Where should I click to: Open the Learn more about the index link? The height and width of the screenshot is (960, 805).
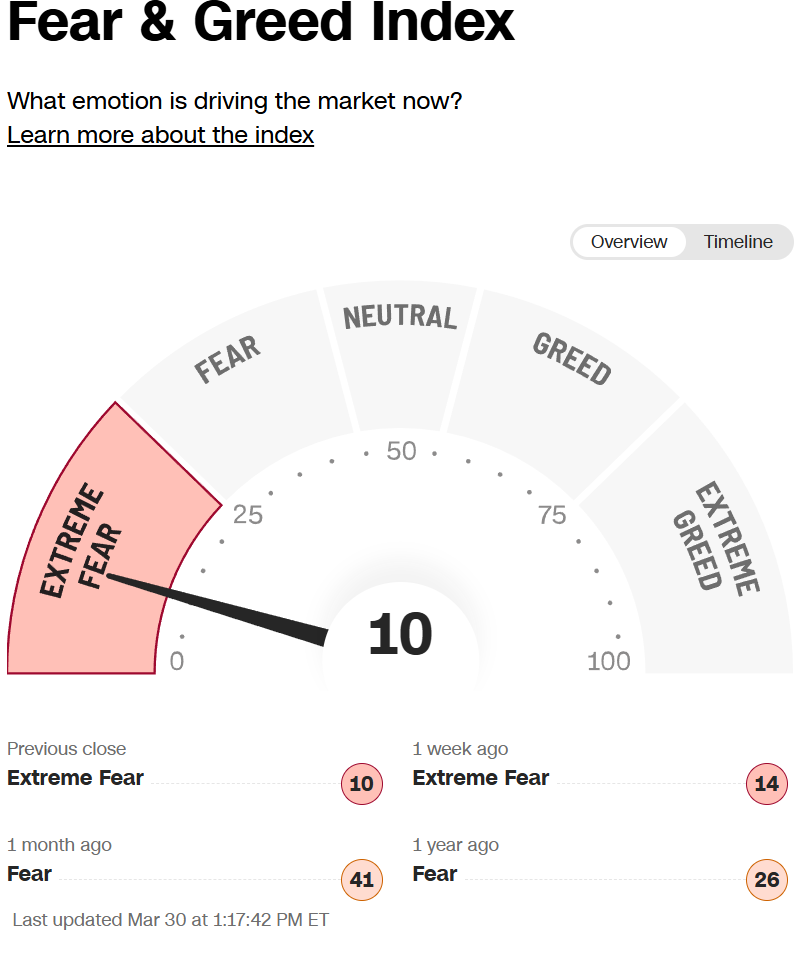click(x=160, y=135)
